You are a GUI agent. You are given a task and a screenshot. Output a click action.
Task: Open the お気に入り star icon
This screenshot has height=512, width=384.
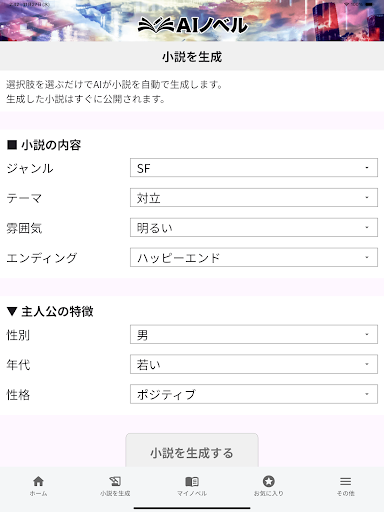point(269,481)
